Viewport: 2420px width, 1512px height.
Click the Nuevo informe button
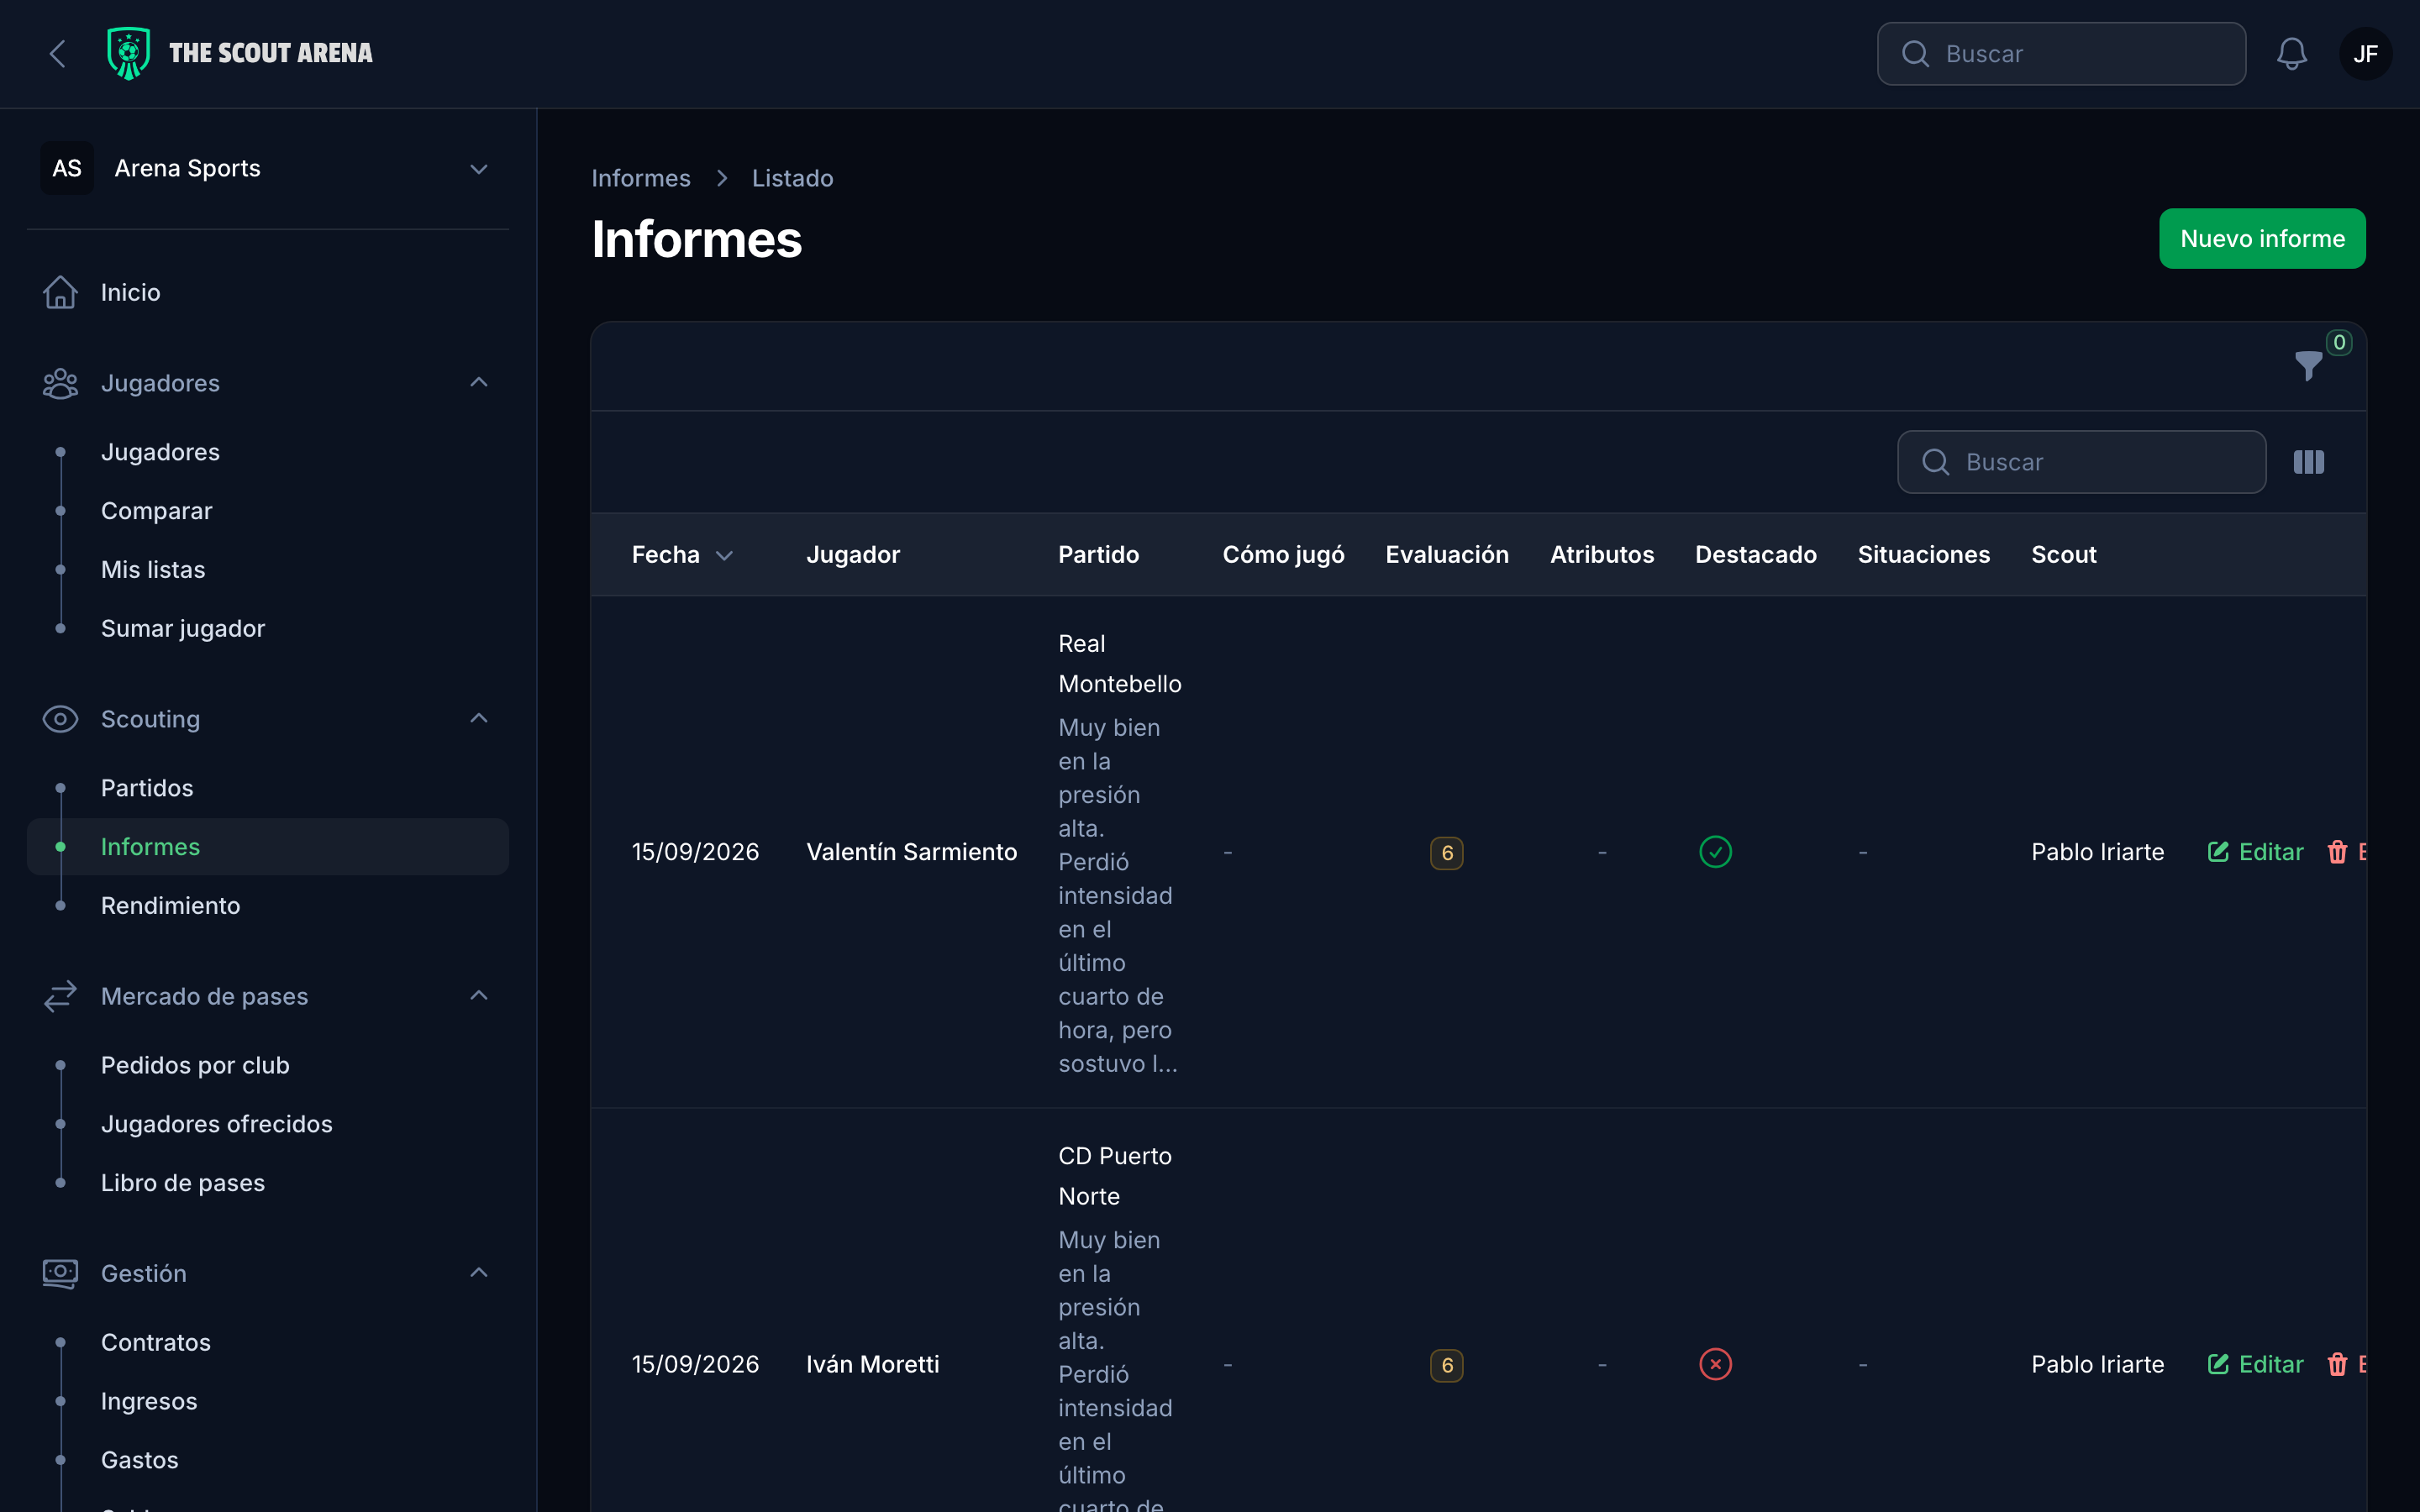[2262, 239]
